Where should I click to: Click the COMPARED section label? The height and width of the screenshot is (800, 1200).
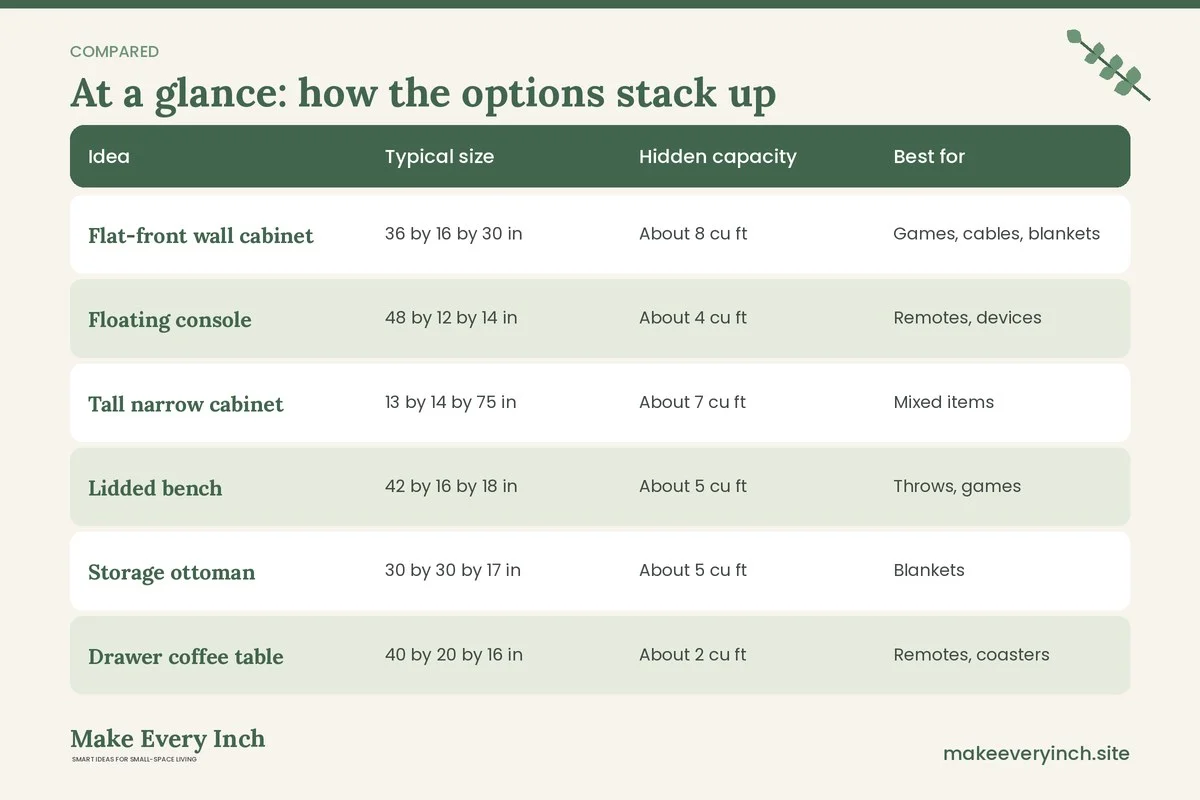pos(114,51)
